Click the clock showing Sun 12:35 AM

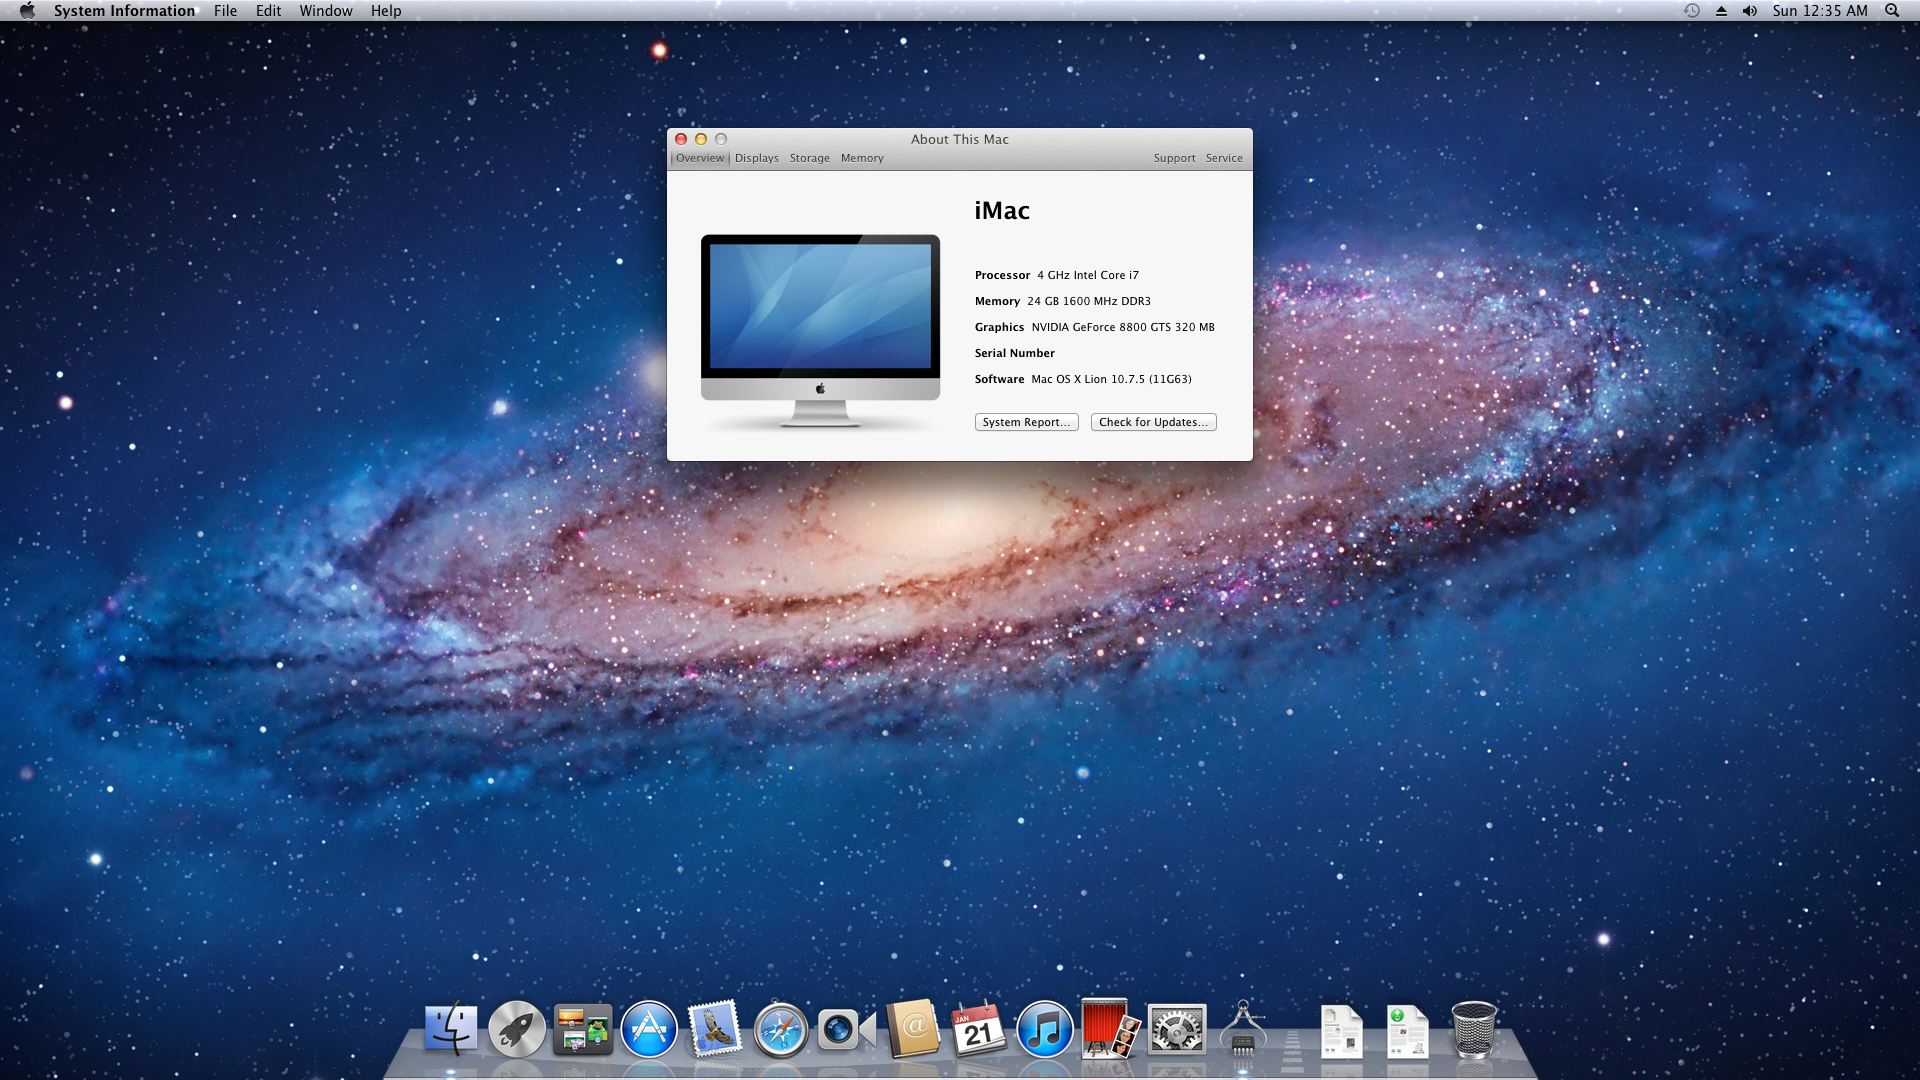[1820, 10]
